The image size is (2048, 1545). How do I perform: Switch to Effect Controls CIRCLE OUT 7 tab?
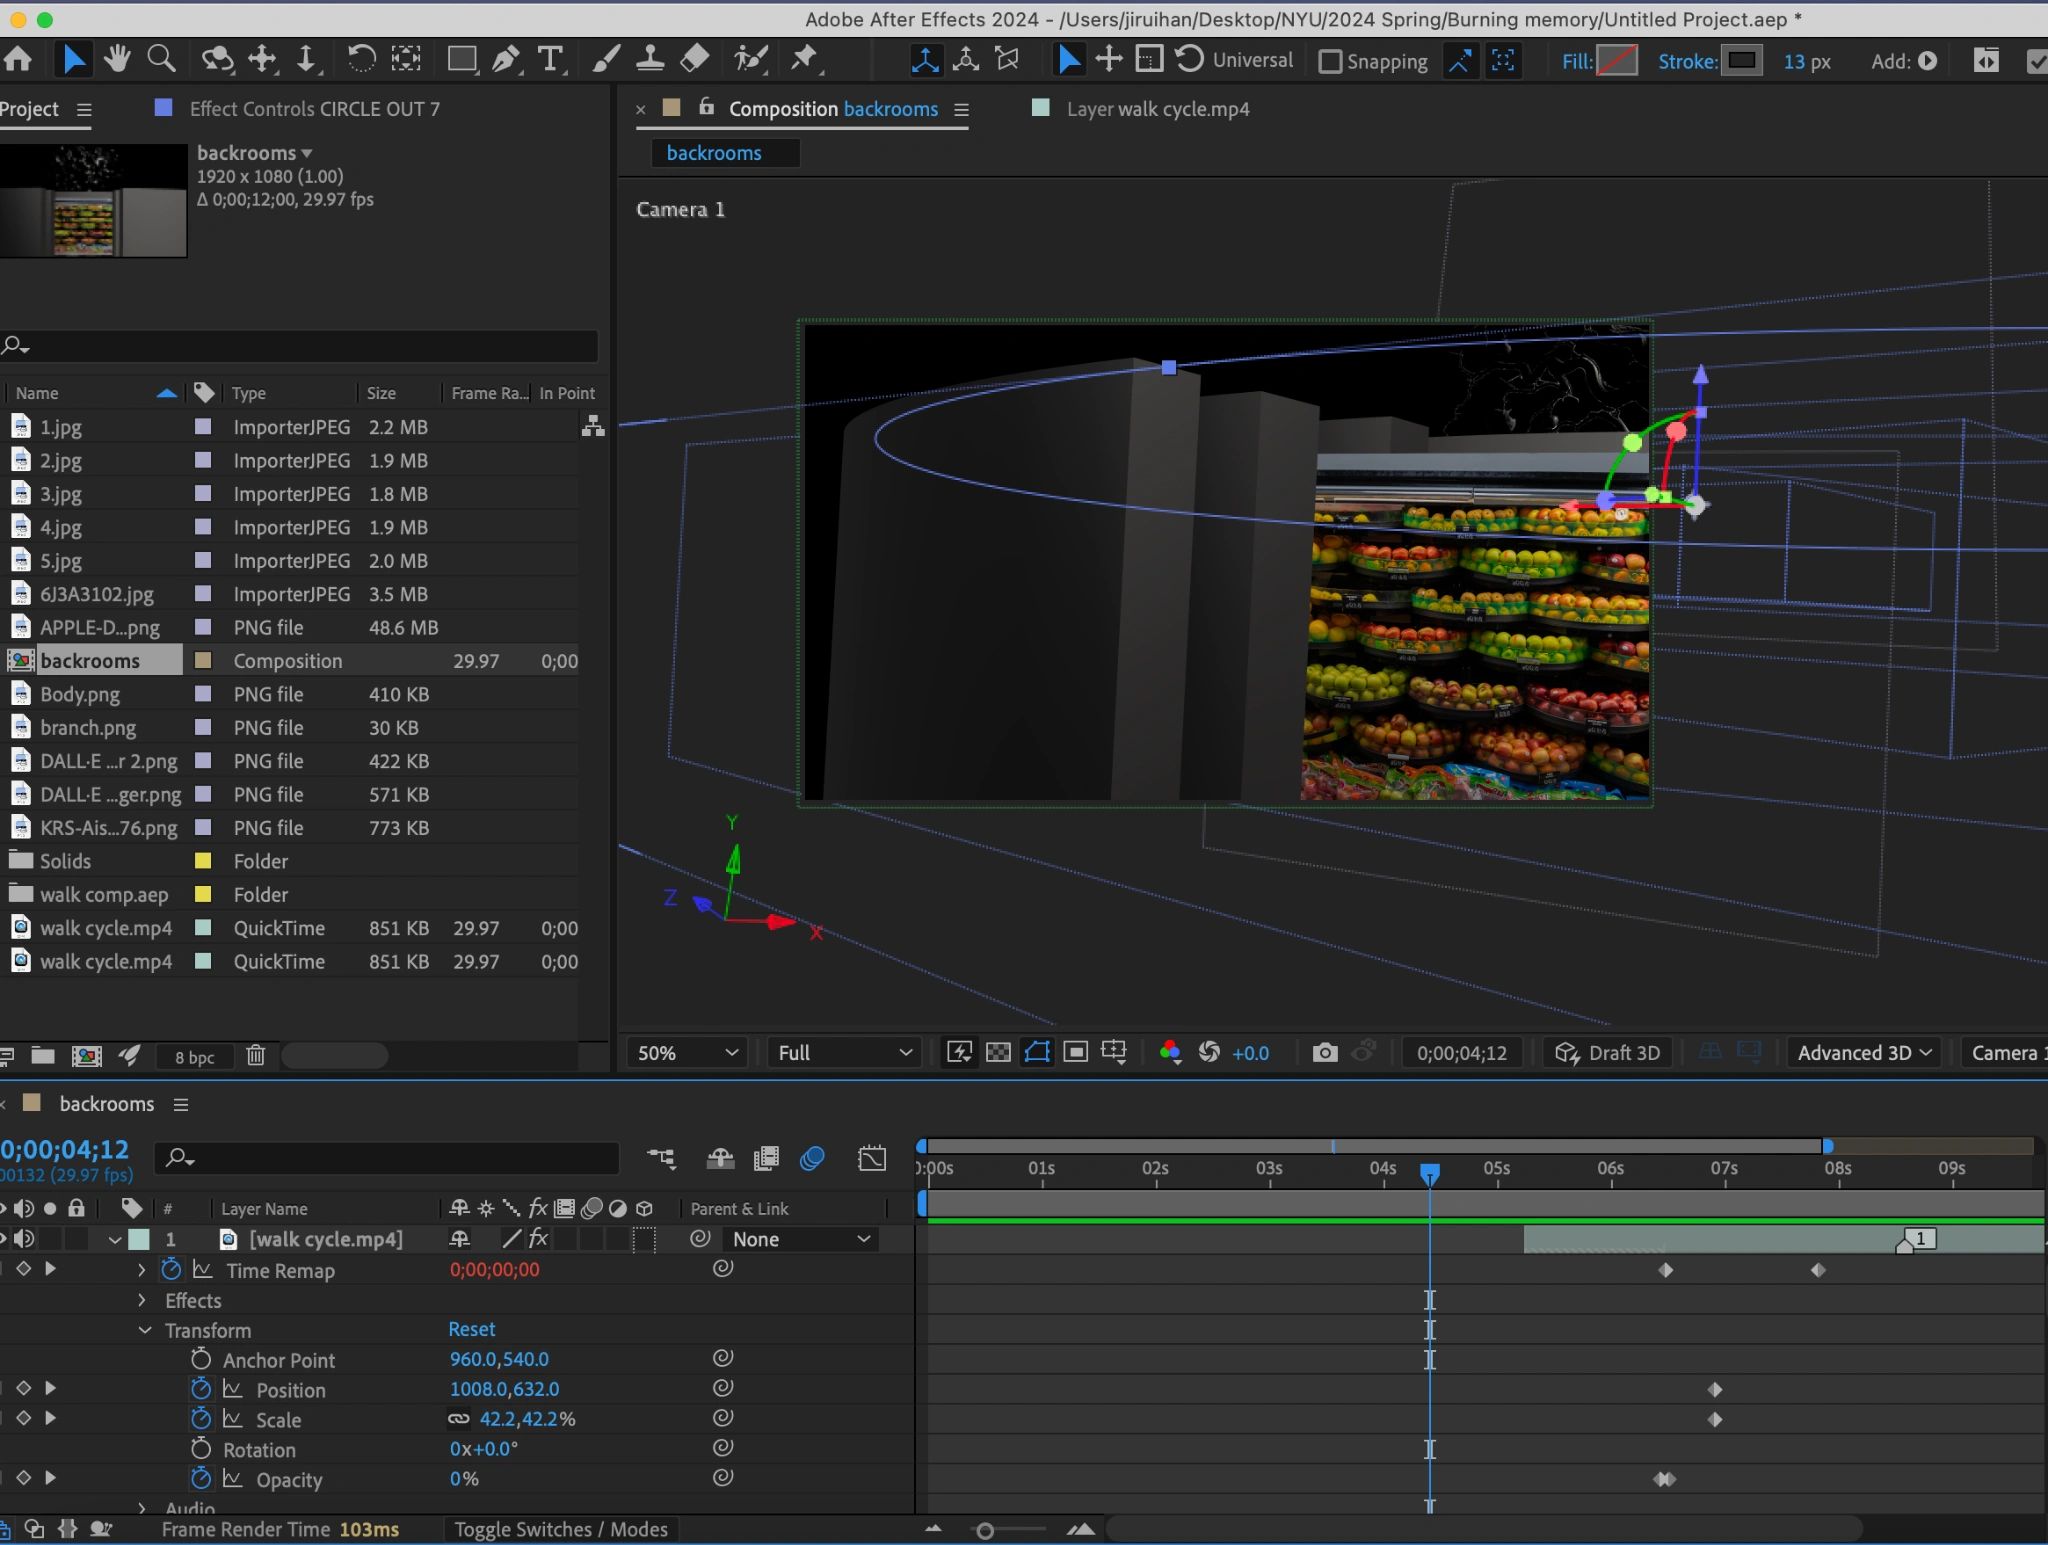point(313,109)
